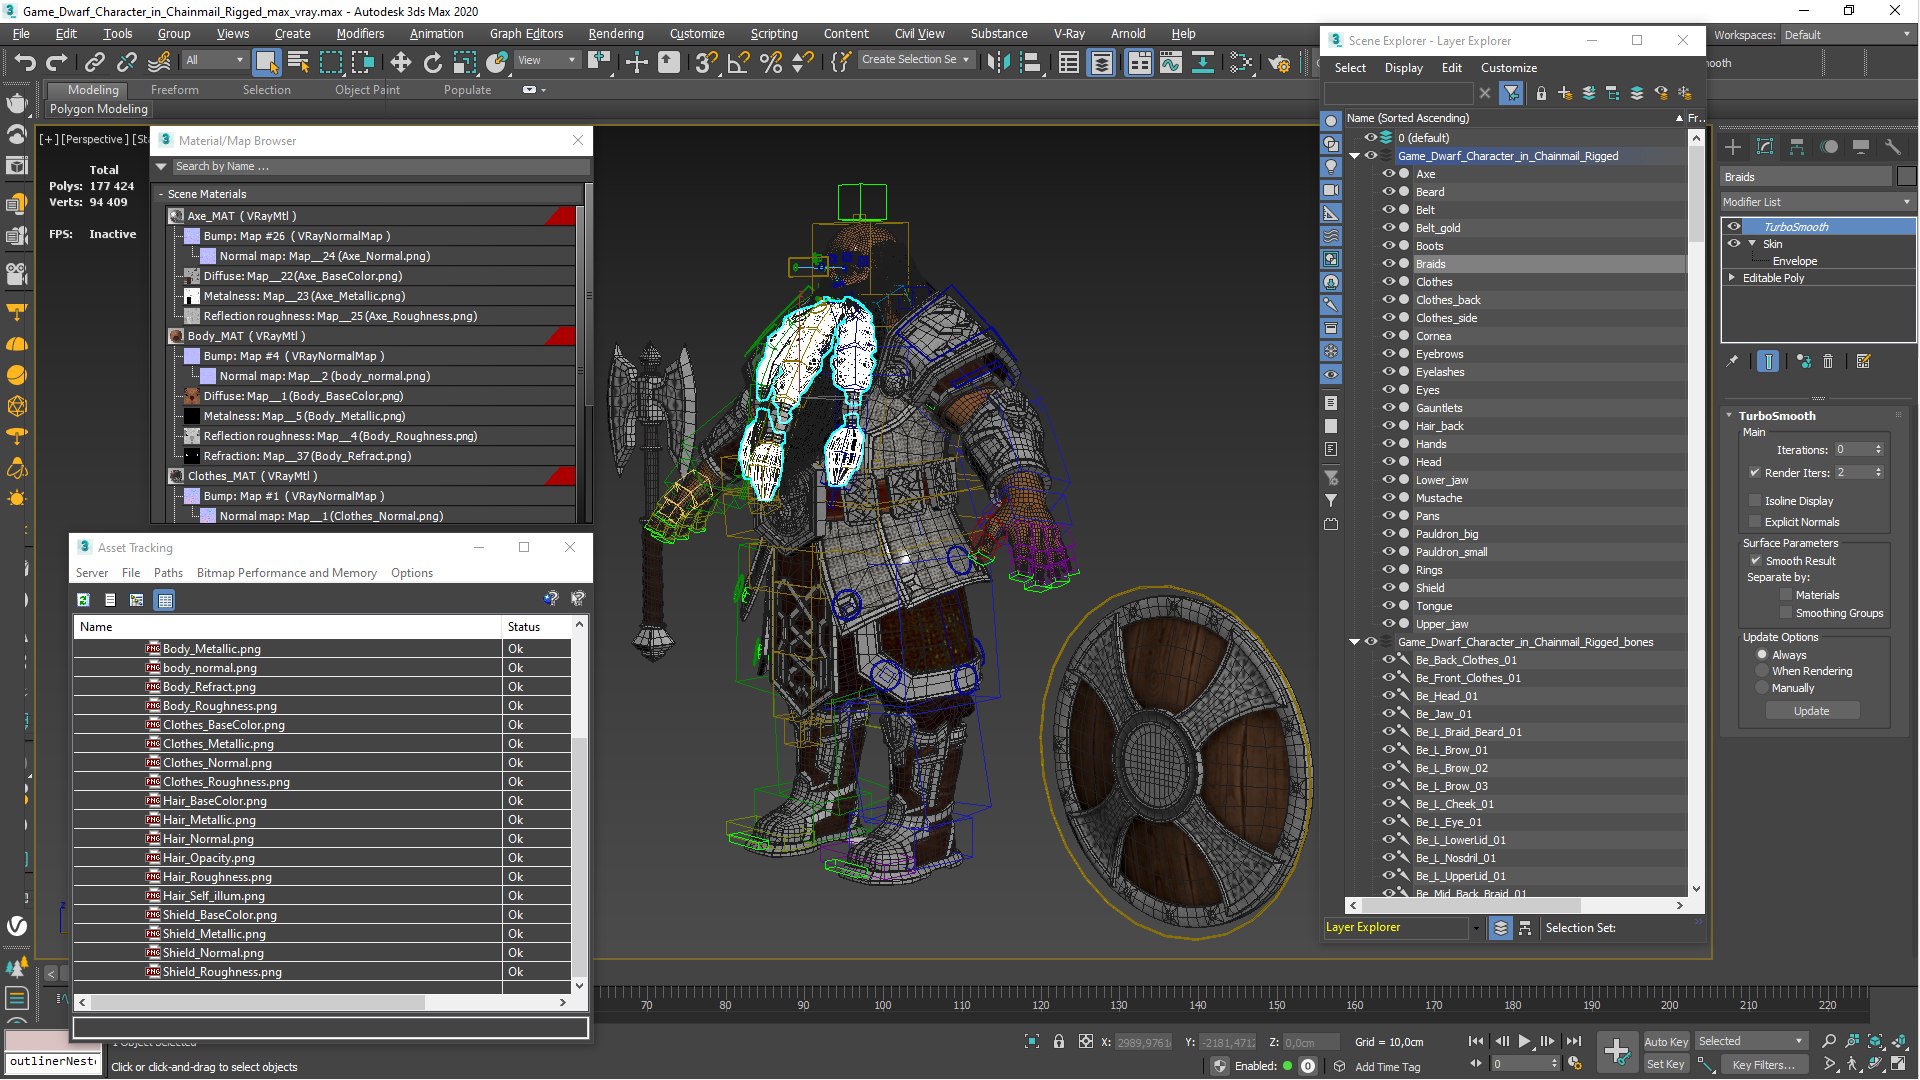
Task: Click table view icon in Asset Tracking
Action: pos(165,600)
